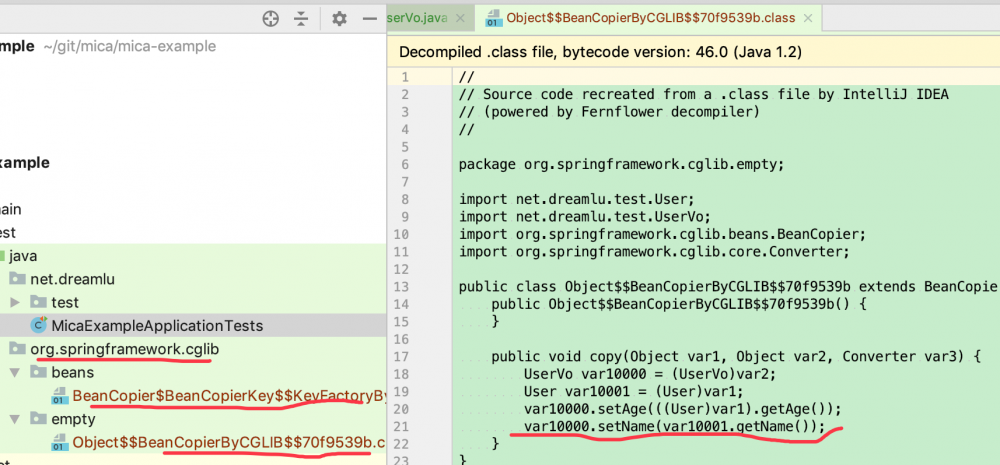
Task: Click the var10000.setName call line
Action: pyautogui.click(x=674, y=425)
